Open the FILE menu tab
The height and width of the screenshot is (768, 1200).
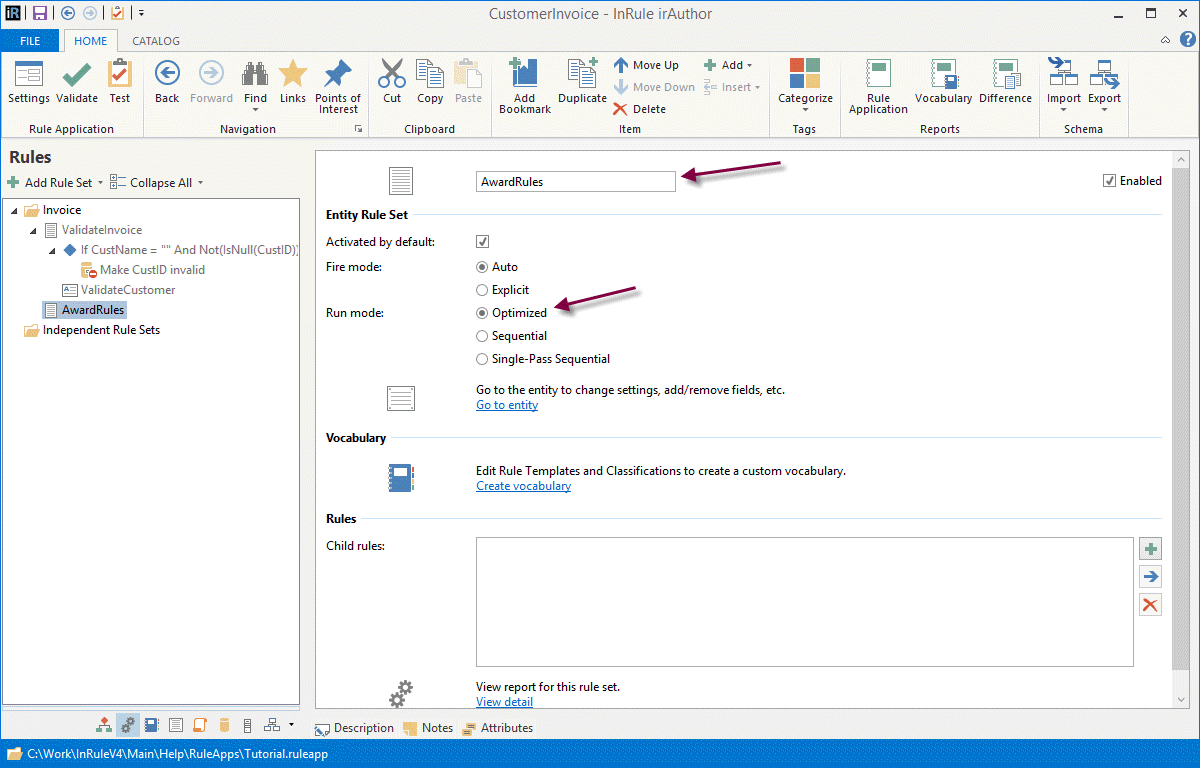30,41
